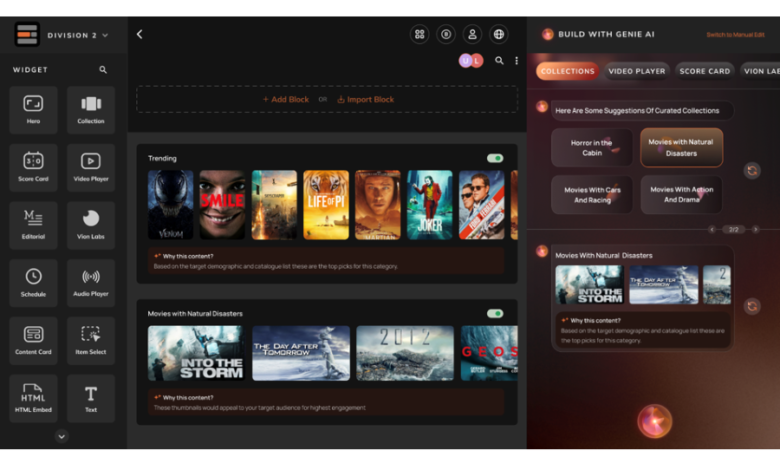Select the Collection widget
The height and width of the screenshot is (470, 780).
(91, 110)
